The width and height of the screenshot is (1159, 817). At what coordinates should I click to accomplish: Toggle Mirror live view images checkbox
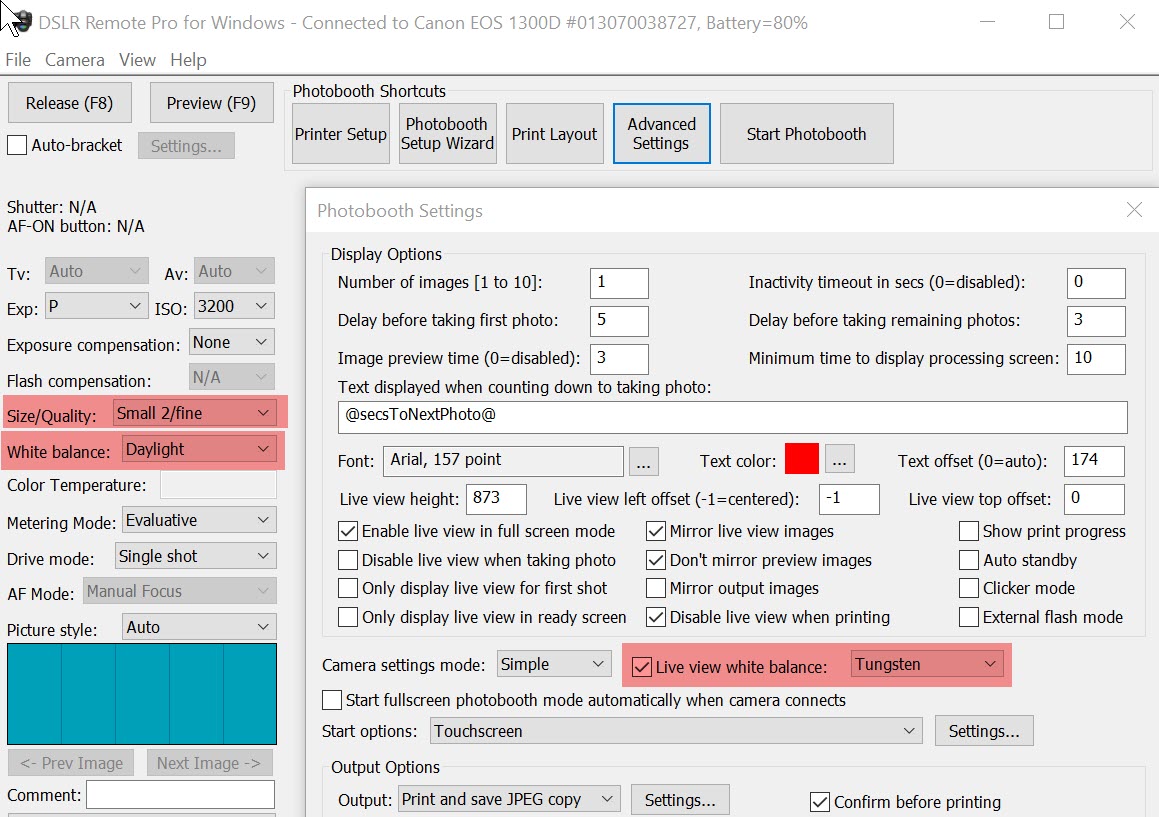(x=656, y=532)
